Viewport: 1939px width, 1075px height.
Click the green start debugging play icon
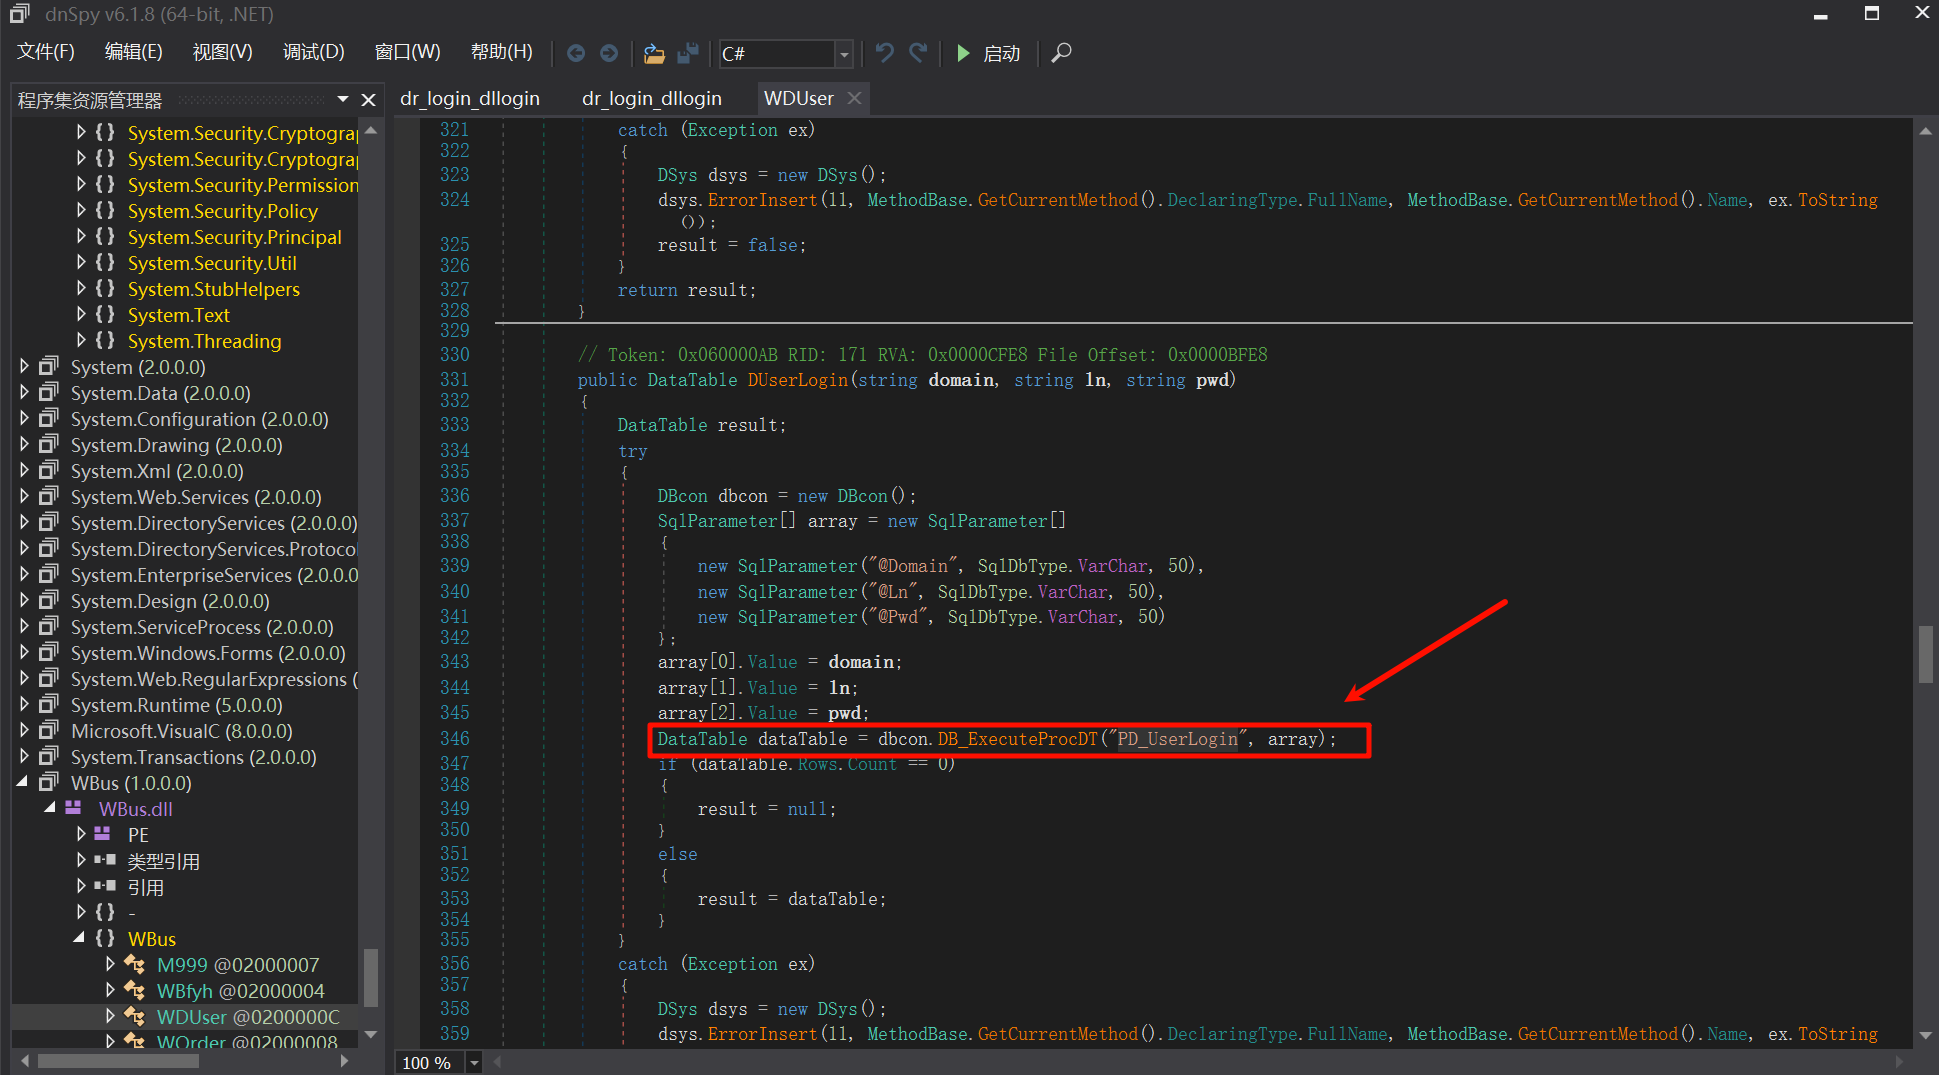963,53
